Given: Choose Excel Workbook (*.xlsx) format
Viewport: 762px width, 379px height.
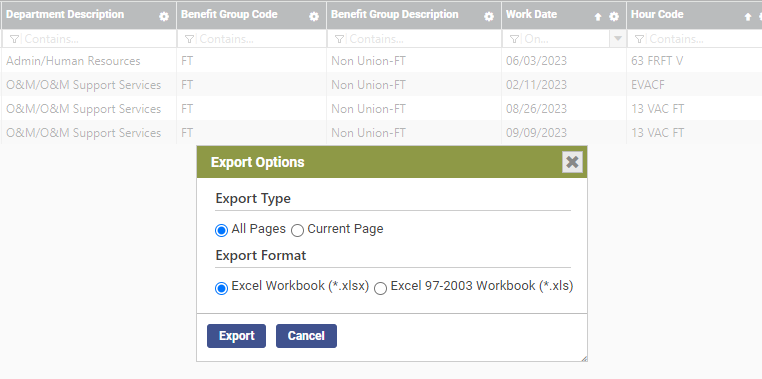Looking at the screenshot, I should [x=221, y=288].
